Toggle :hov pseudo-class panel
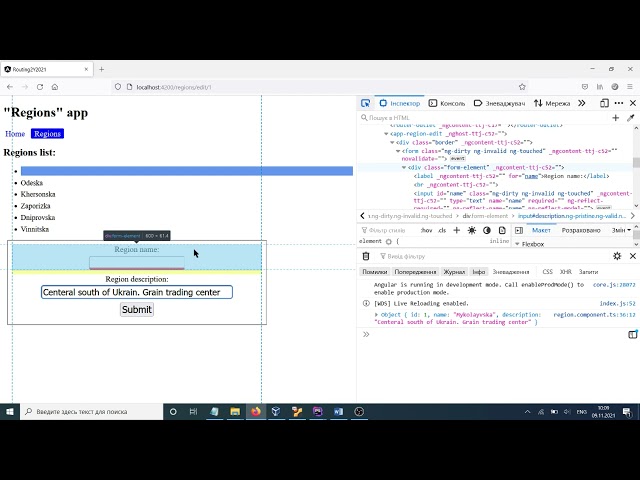The image size is (640, 480). (427, 230)
